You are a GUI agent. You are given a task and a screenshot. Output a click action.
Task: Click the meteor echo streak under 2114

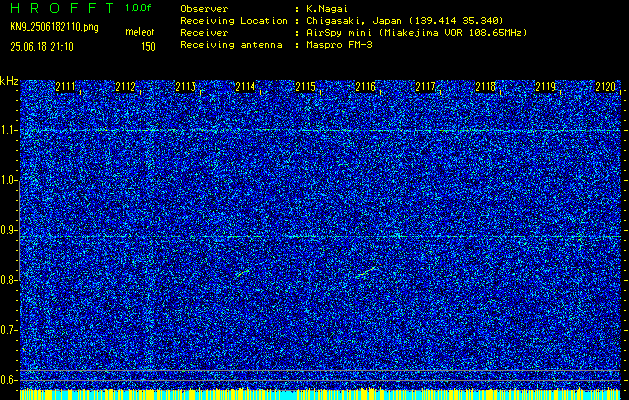243,274
